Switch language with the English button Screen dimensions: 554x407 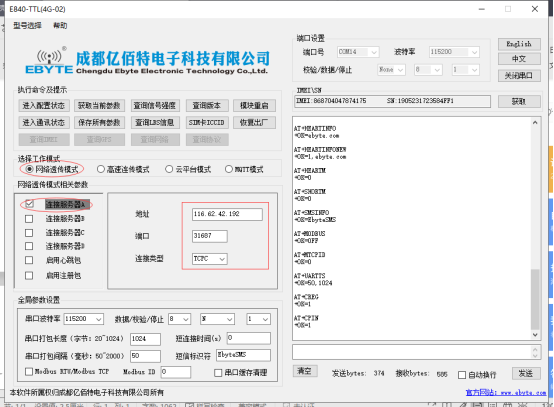pyautogui.click(x=519, y=44)
